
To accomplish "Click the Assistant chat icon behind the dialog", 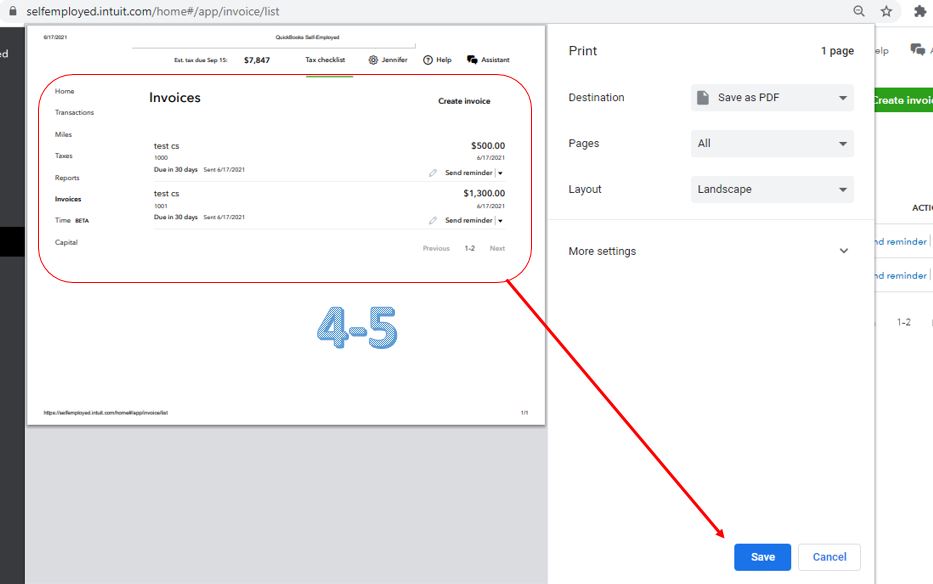I will pos(917,49).
